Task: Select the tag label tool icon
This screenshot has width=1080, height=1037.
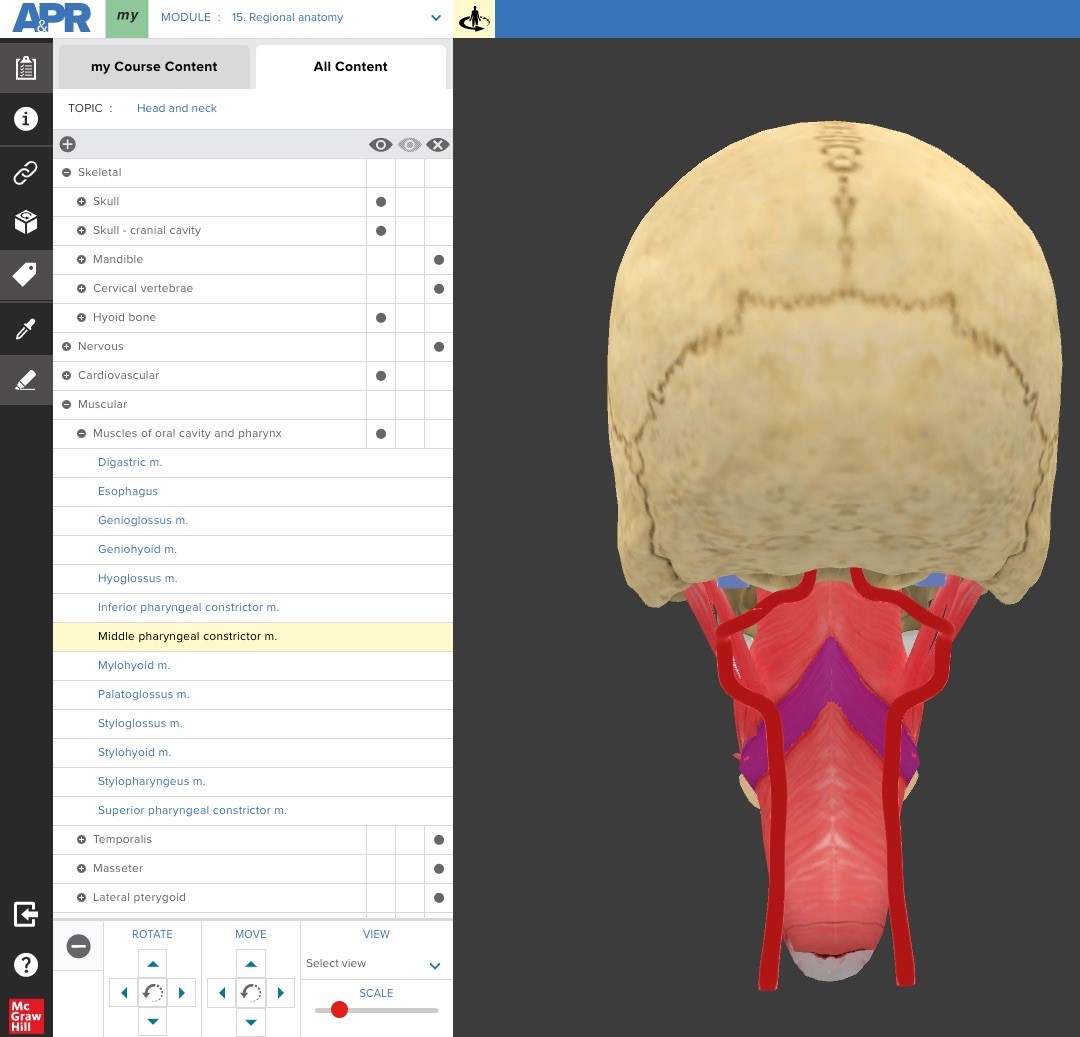Action: click(x=25, y=275)
